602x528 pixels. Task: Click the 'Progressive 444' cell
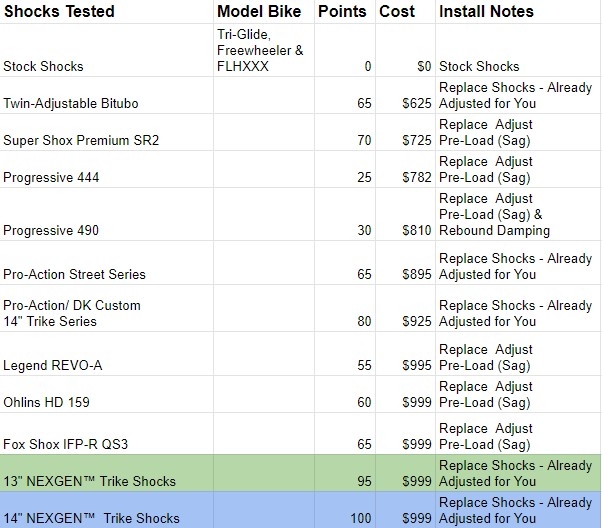107,169
